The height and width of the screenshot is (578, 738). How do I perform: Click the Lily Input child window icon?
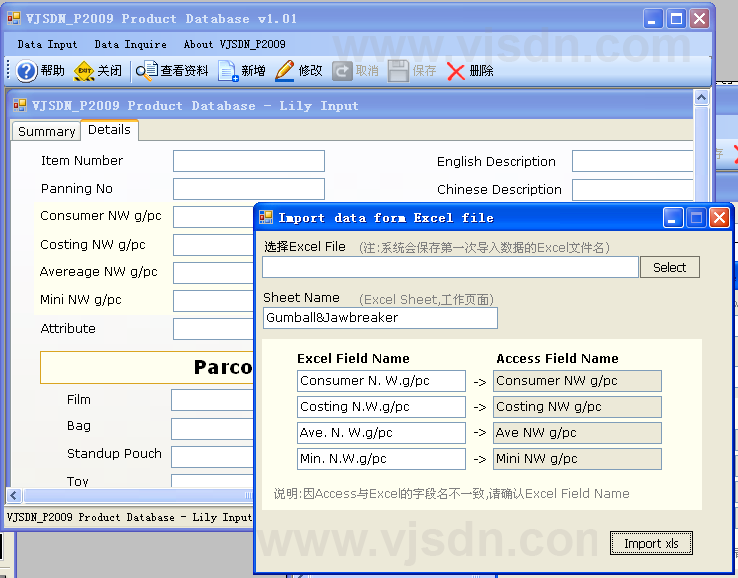point(20,105)
